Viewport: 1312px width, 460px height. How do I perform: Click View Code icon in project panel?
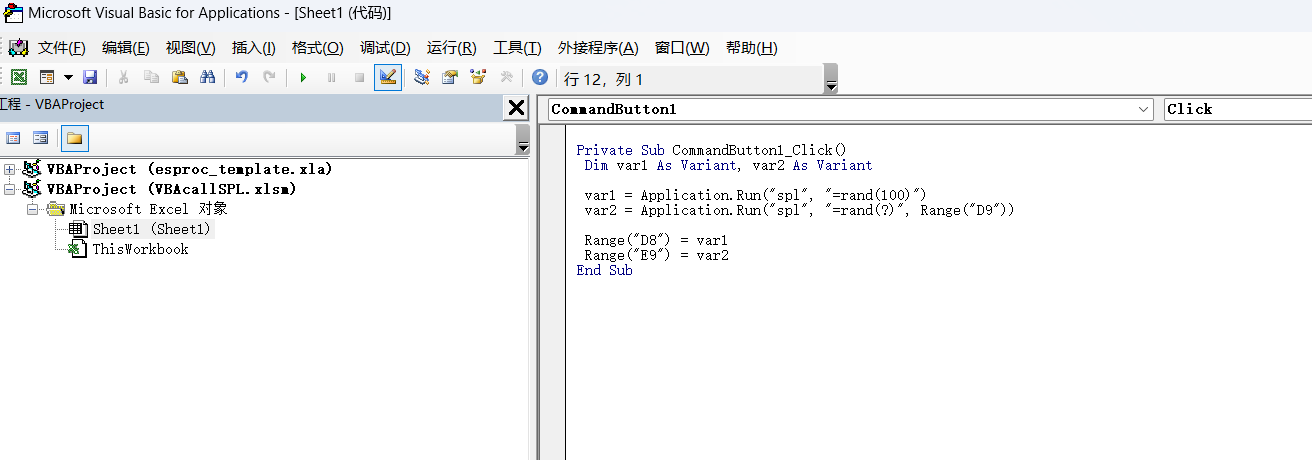pos(14,138)
